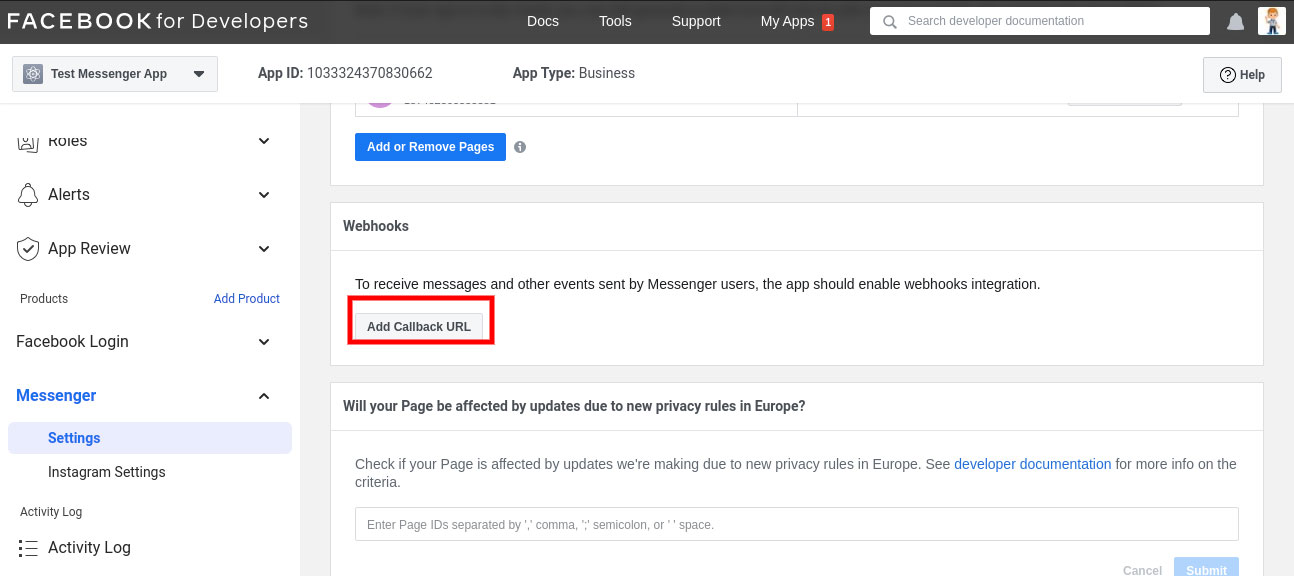Click the privacy rules in Europe heading
Screen dimensions: 1294x576
click(x=574, y=406)
